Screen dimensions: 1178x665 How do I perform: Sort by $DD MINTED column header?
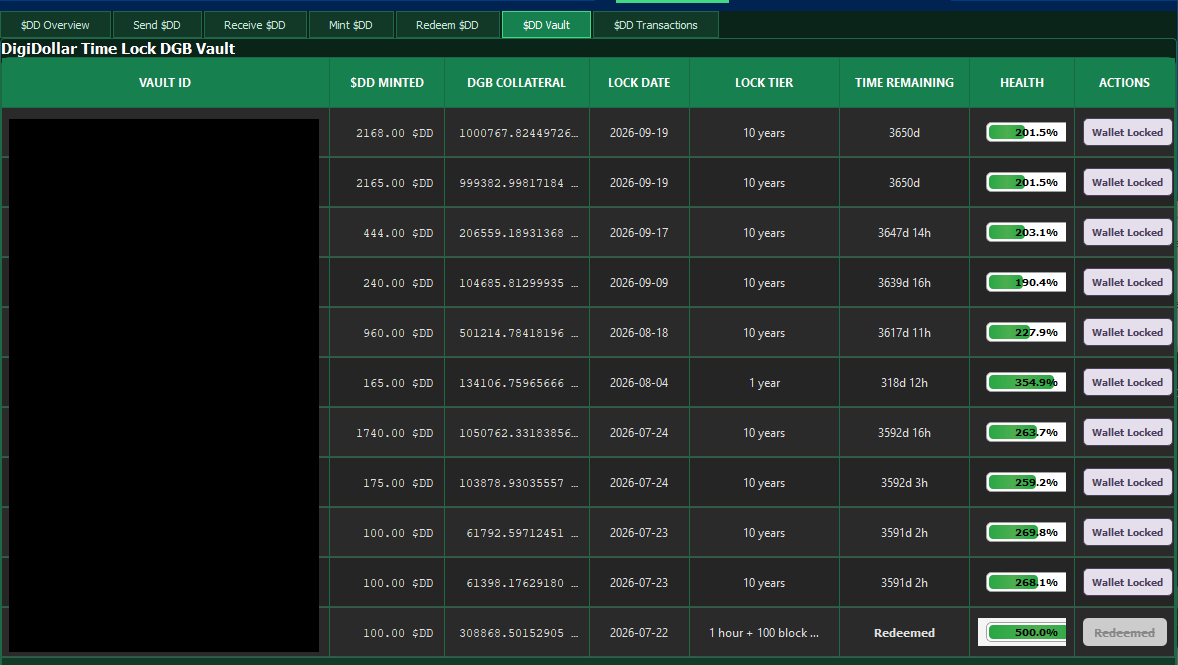click(x=387, y=83)
